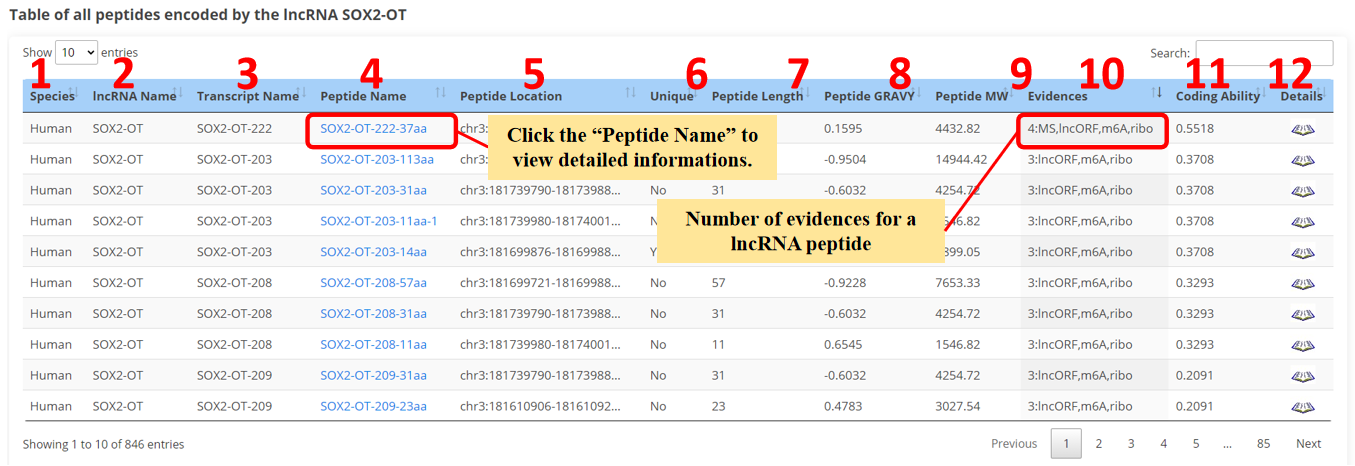Open details book icon for SOX2-OT-222-37aa row
Viewport: 1355px width, 466px height.
tap(1301, 129)
